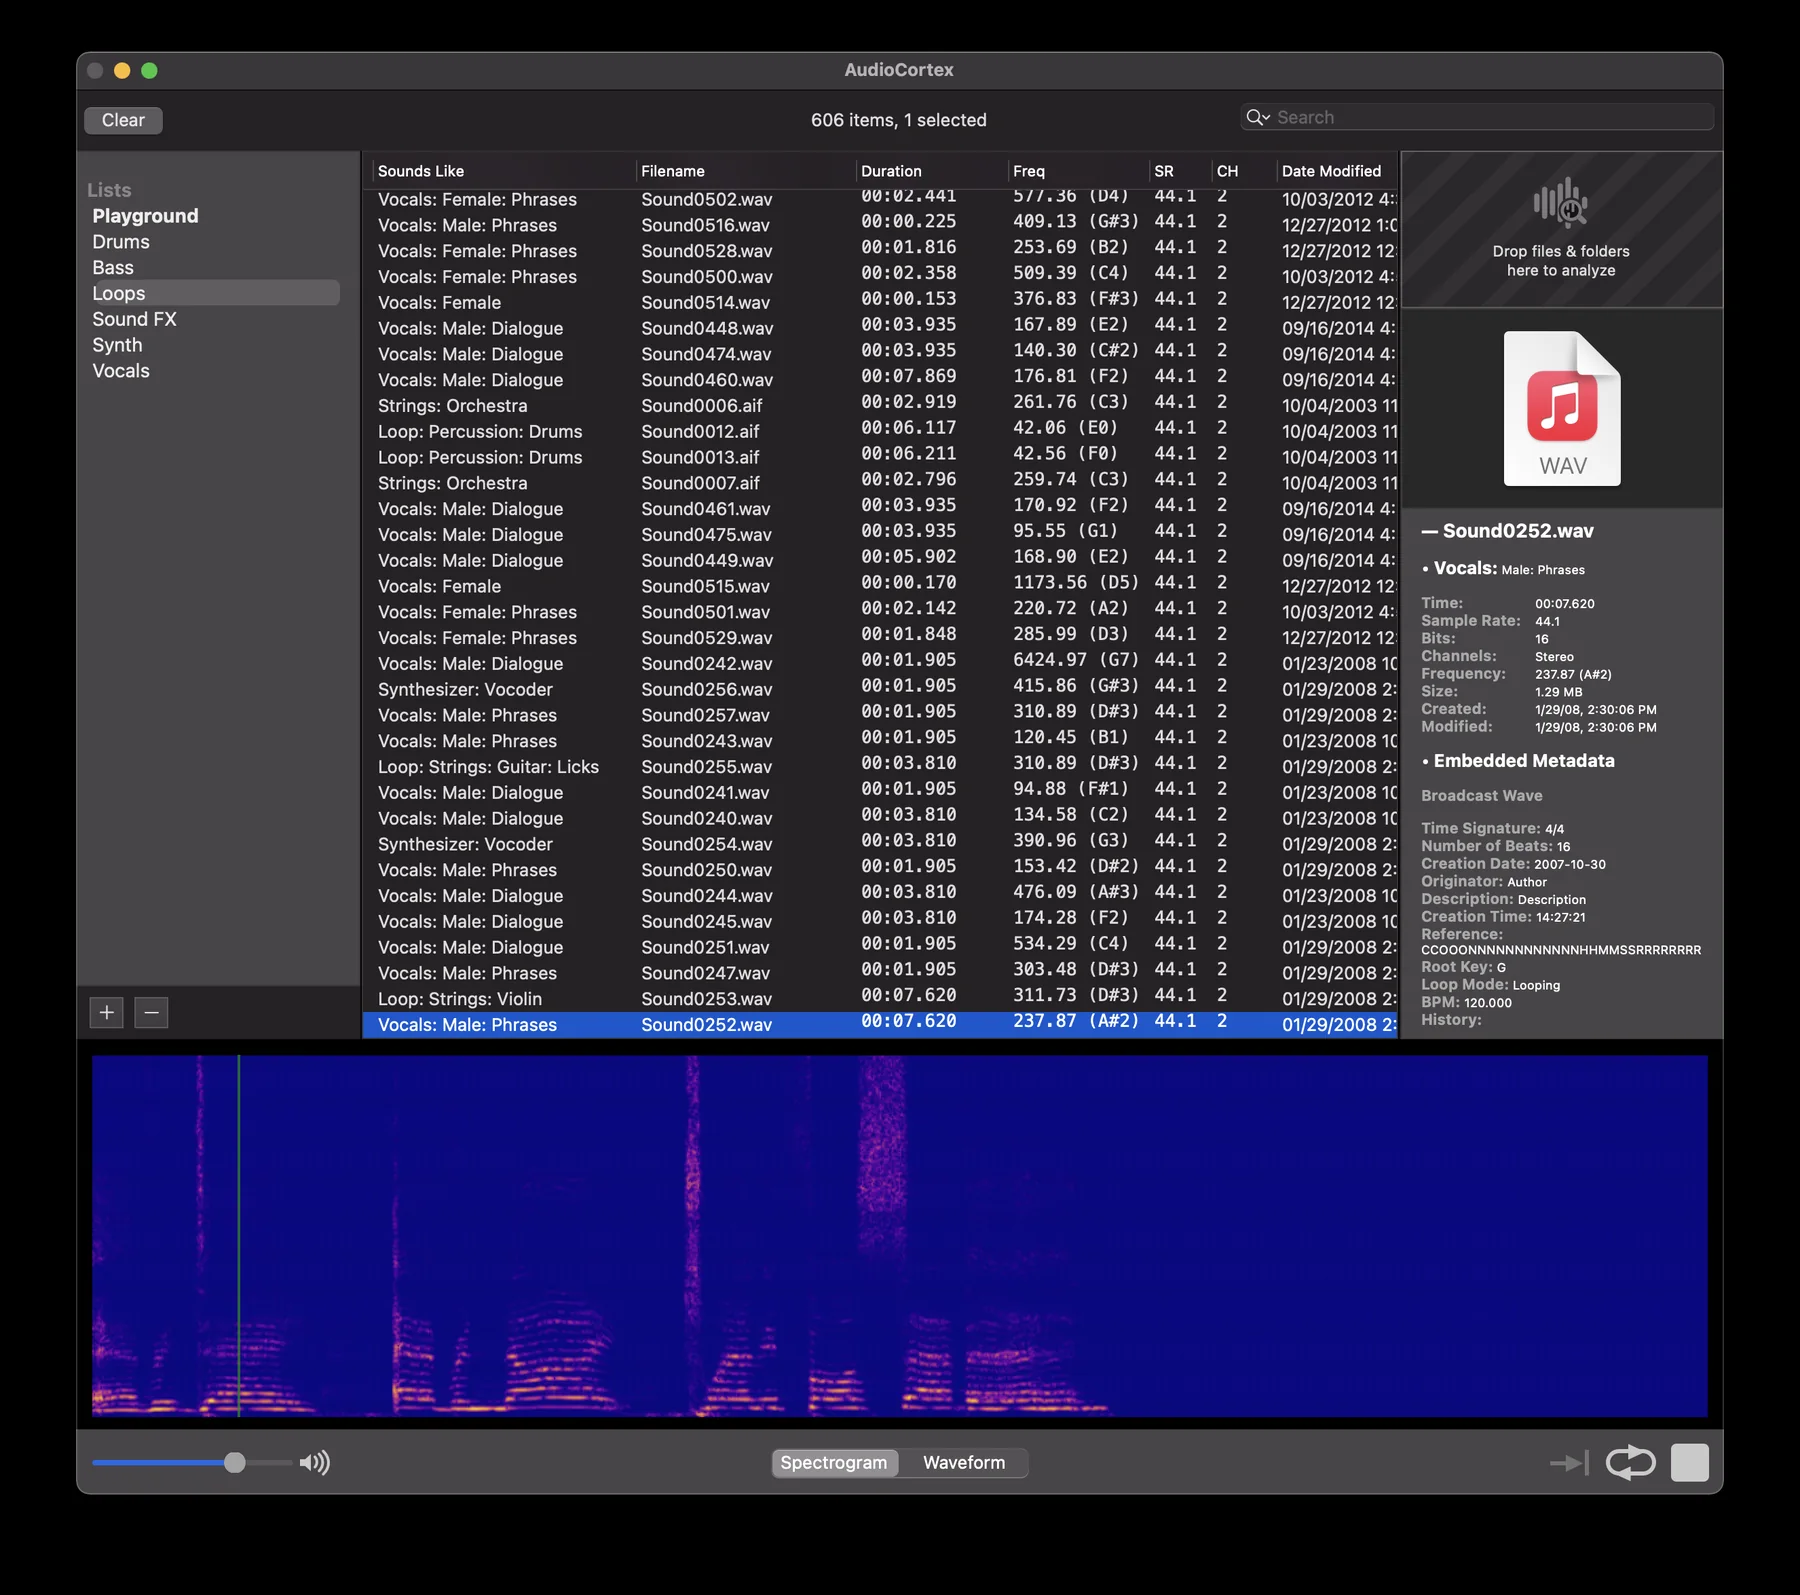1800x1595 pixels.
Task: Sort by the Duration column header
Action: pyautogui.click(x=931, y=171)
